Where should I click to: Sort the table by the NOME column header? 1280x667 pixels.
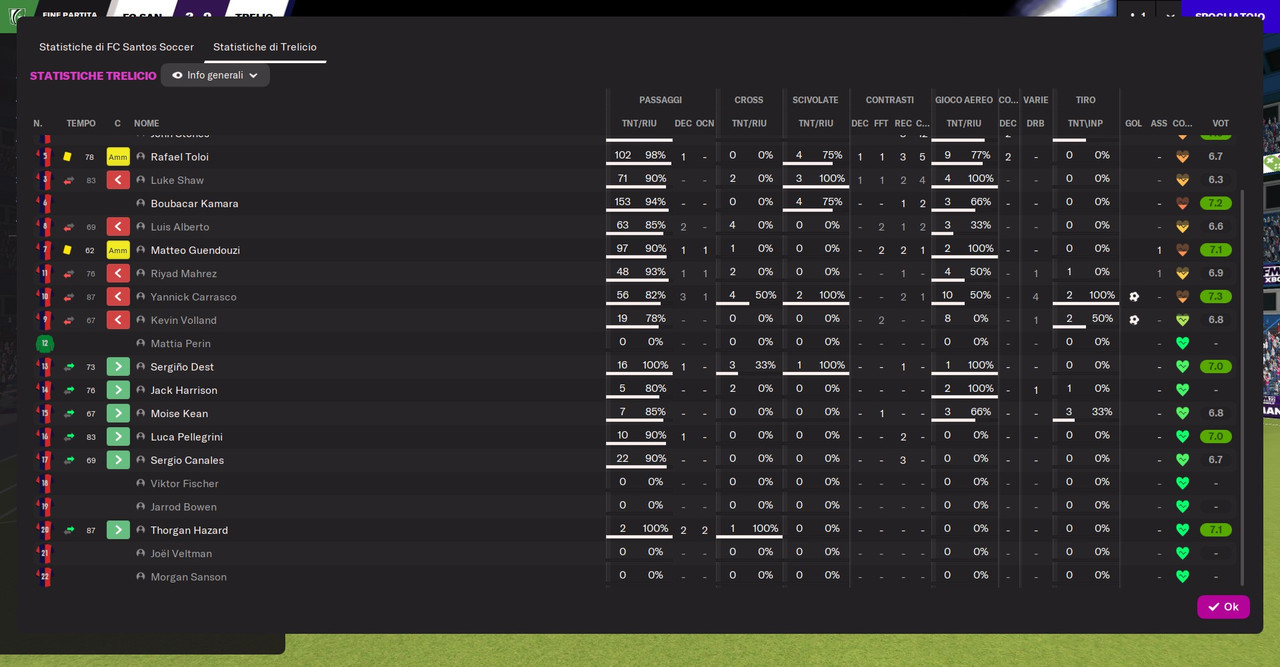coord(147,124)
